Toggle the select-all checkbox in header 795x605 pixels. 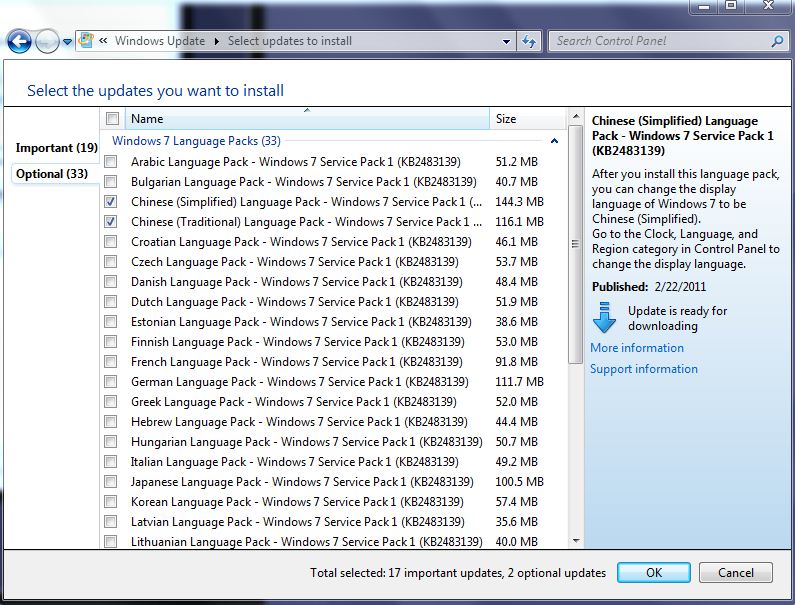(x=113, y=119)
